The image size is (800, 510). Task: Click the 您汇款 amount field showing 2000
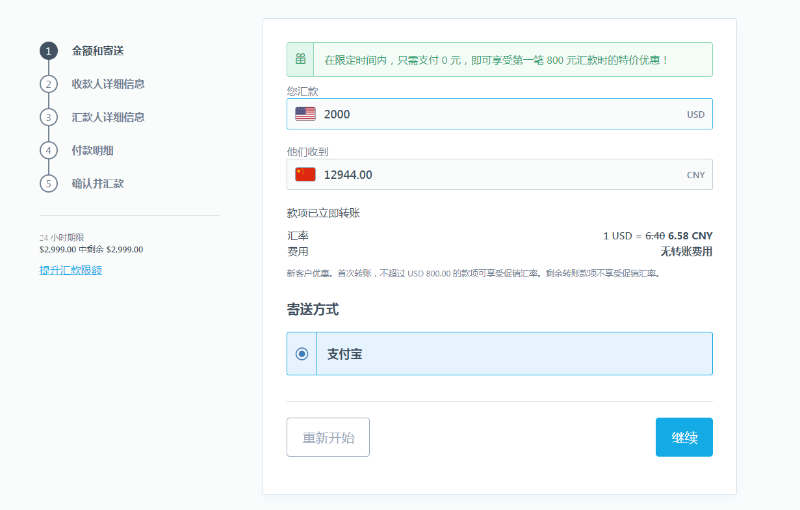tap(499, 114)
